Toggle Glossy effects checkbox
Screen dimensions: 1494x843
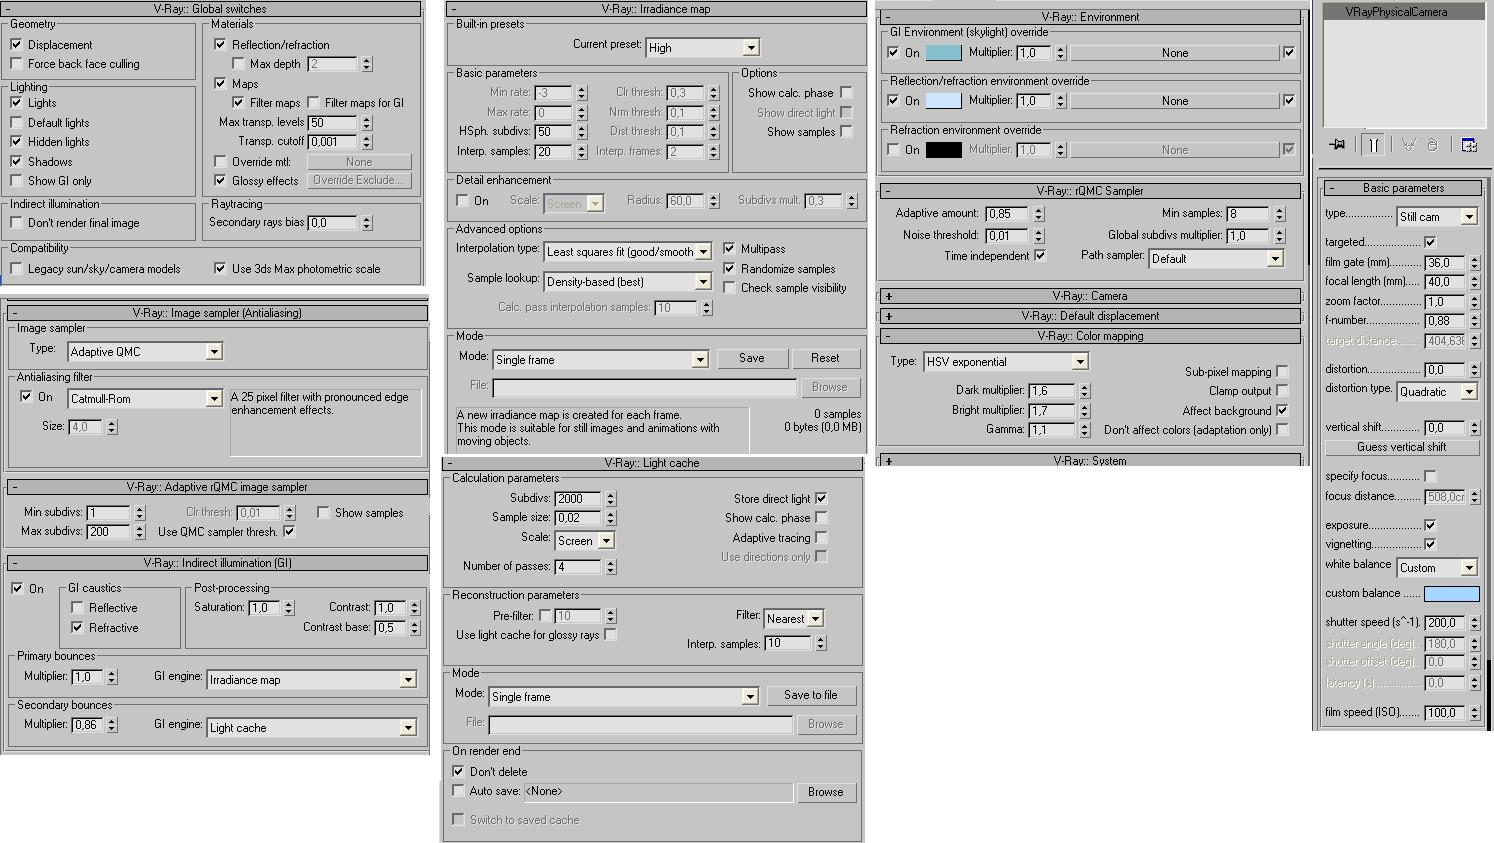[220, 181]
